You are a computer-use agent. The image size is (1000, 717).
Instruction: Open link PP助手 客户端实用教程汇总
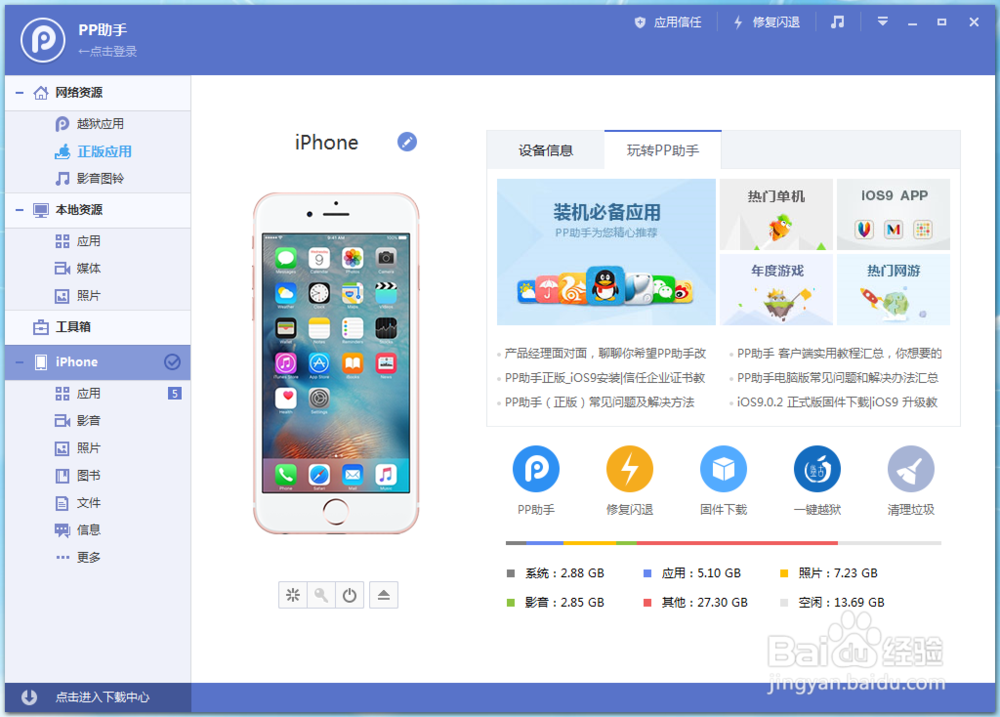coord(839,353)
